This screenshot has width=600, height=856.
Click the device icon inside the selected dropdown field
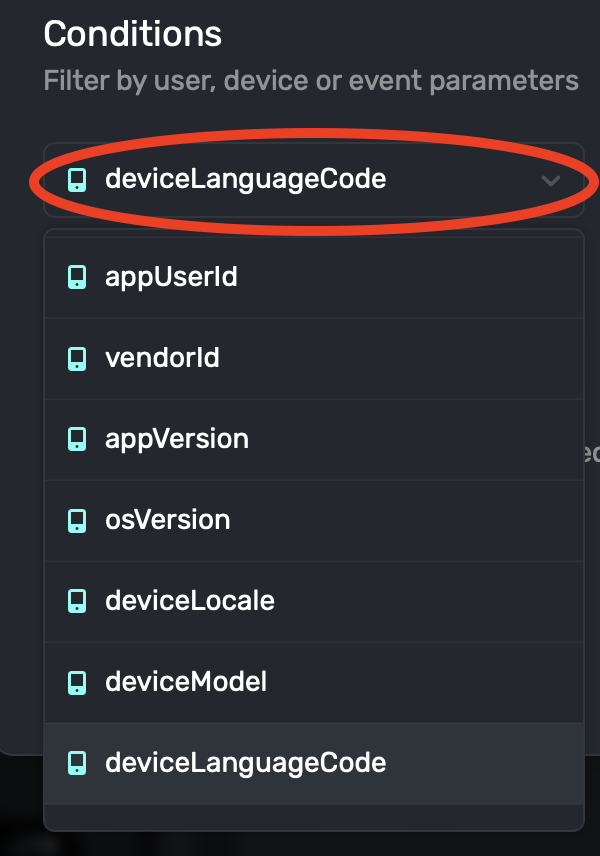point(76,180)
